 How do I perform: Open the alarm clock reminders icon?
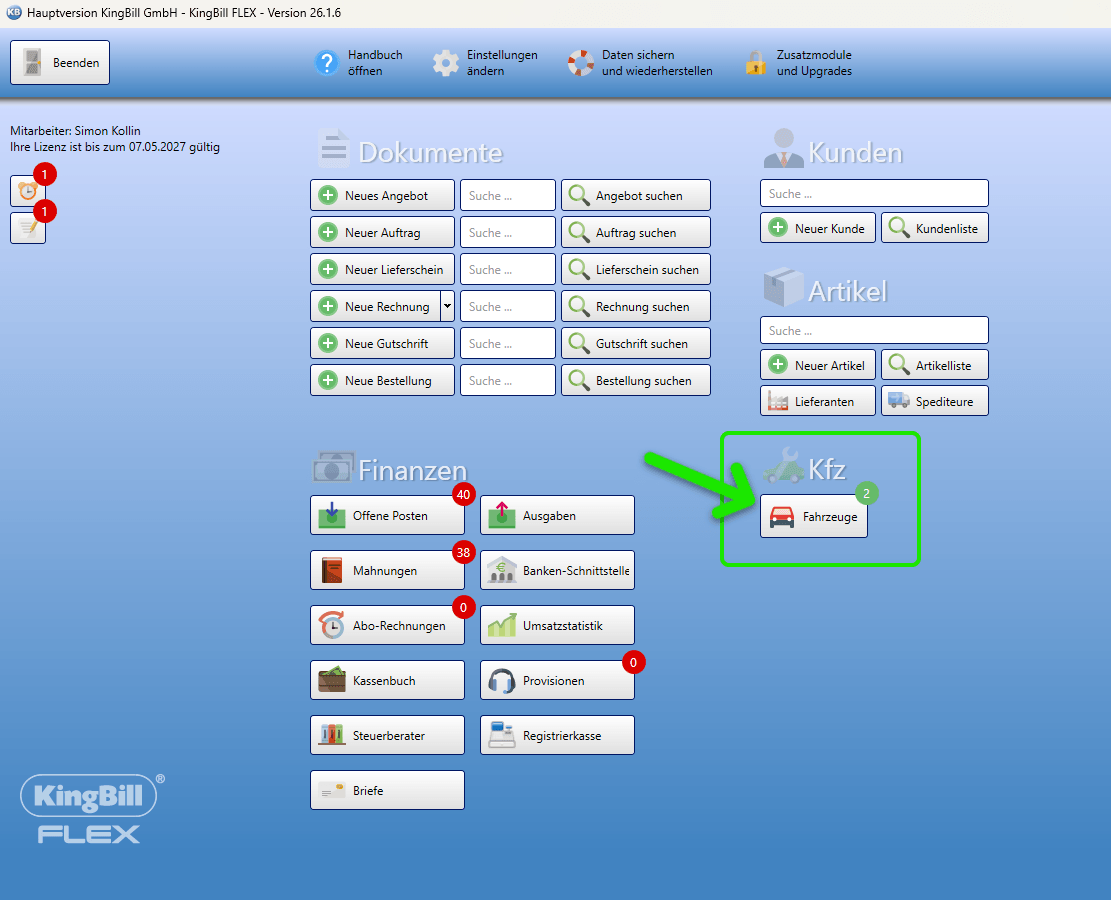tap(28, 191)
